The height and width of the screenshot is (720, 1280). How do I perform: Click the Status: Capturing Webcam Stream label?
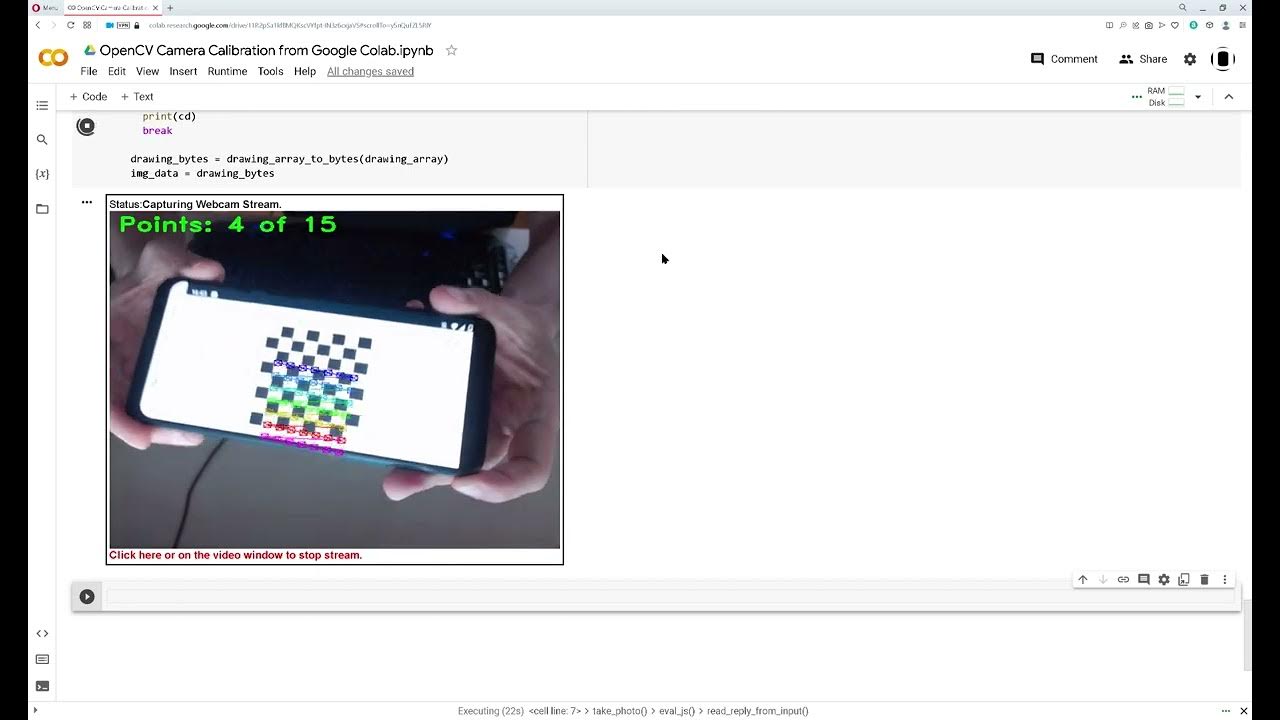(x=196, y=204)
